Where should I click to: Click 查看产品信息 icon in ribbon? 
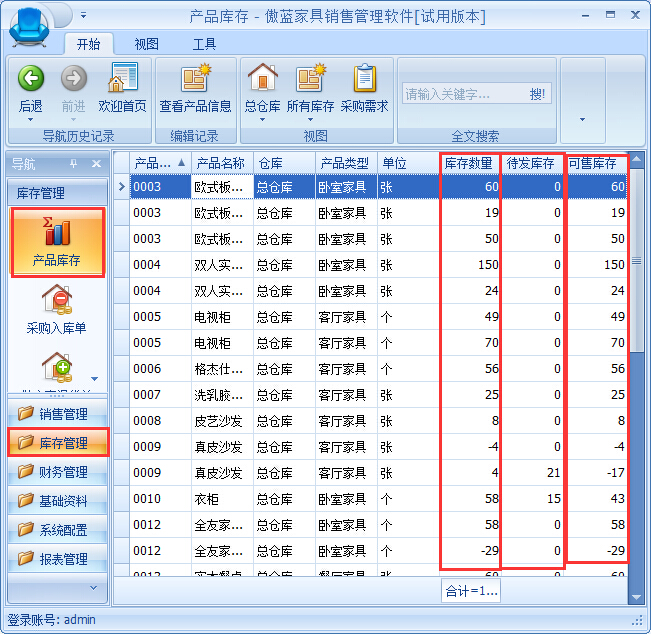pos(195,79)
